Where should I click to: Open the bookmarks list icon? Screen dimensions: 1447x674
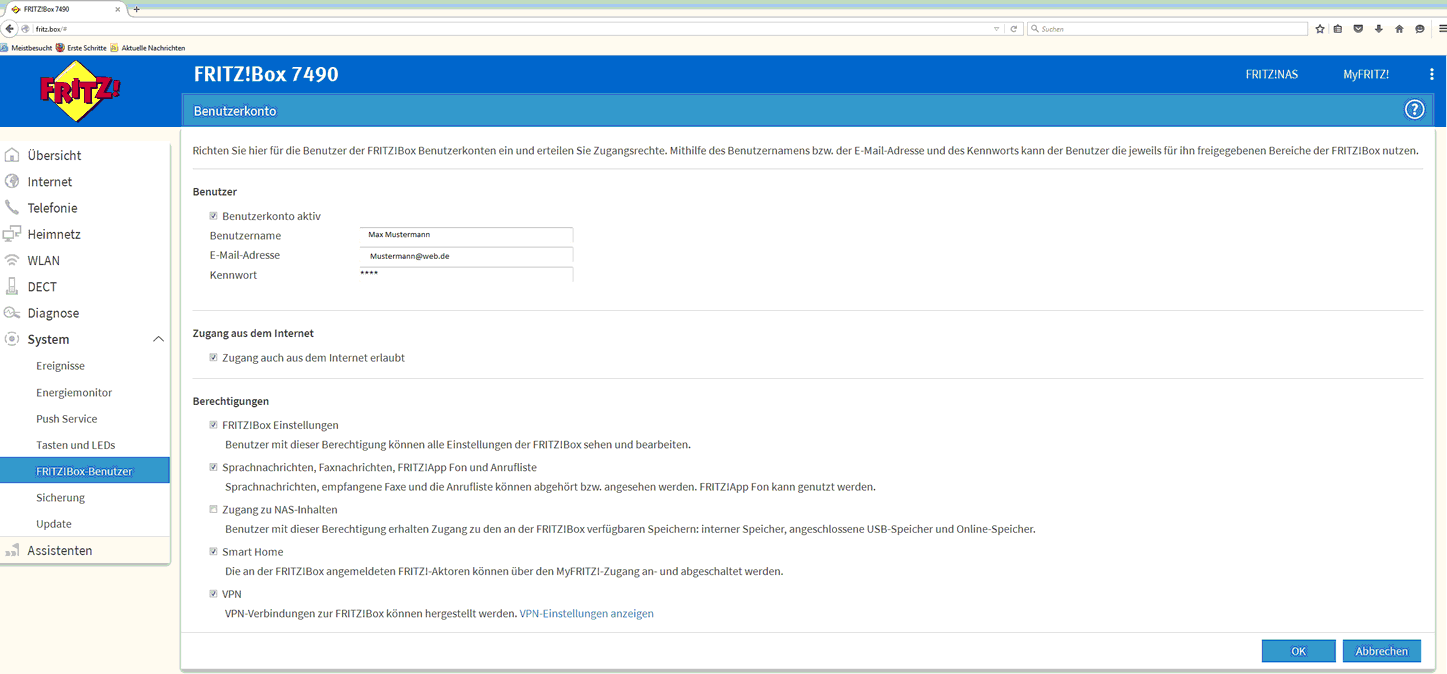[x=1338, y=29]
